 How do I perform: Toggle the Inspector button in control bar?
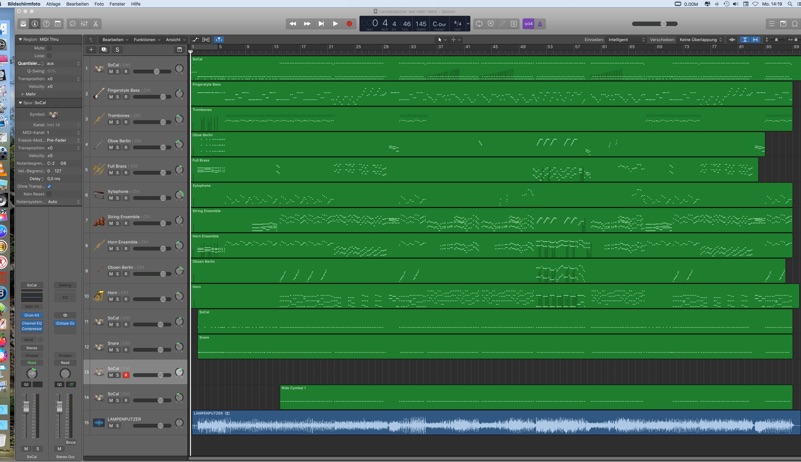pos(35,24)
